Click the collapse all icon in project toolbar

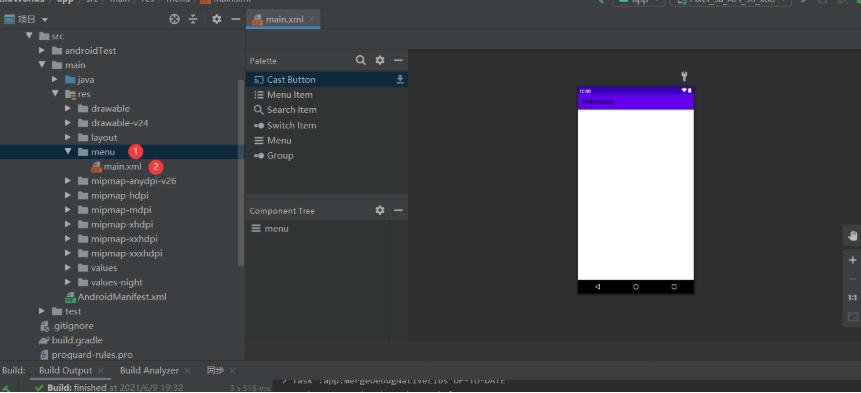(x=193, y=19)
